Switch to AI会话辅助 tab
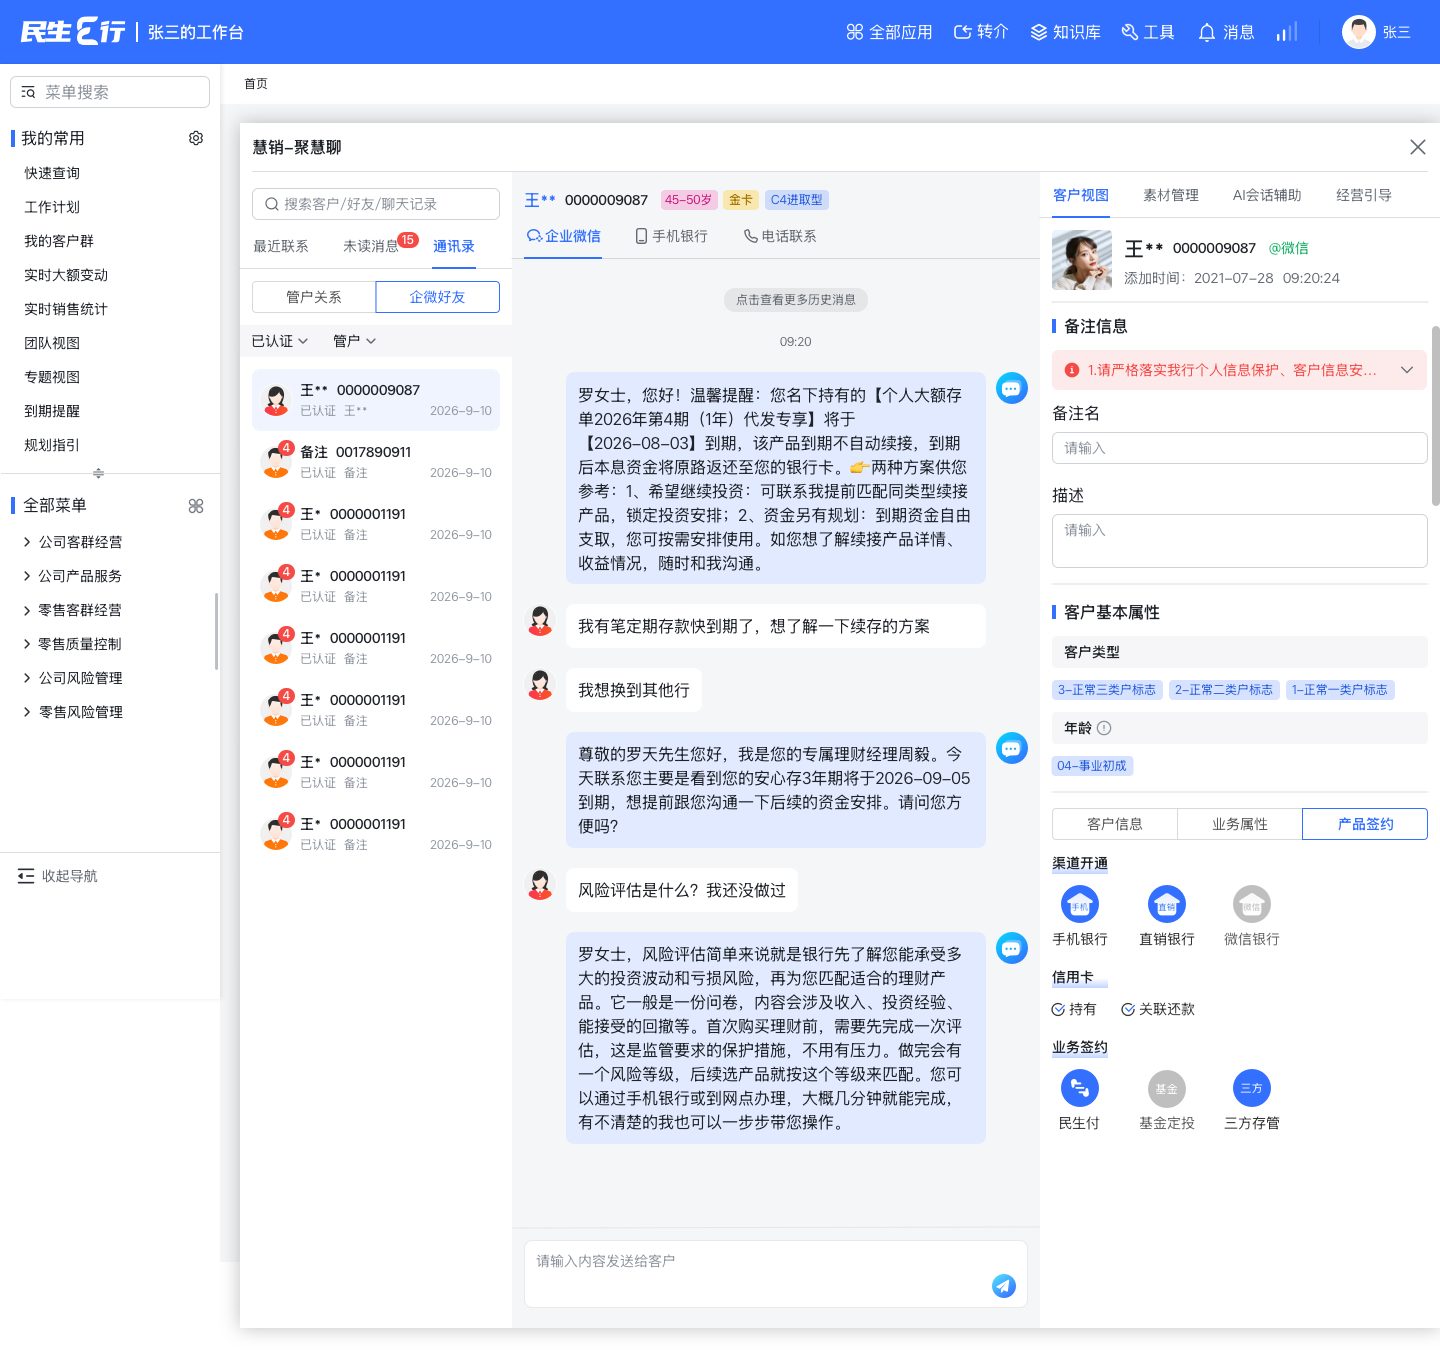1440x1352 pixels. click(1267, 195)
